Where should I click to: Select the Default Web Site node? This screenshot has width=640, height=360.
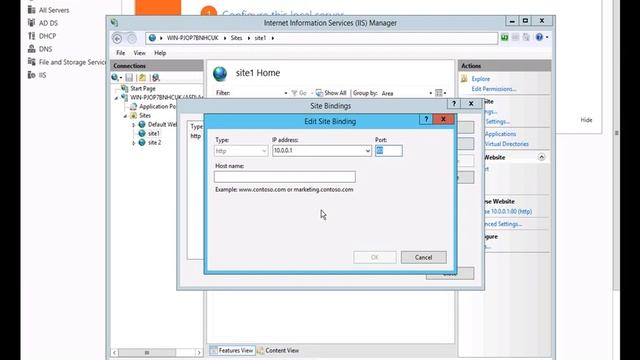162,124
